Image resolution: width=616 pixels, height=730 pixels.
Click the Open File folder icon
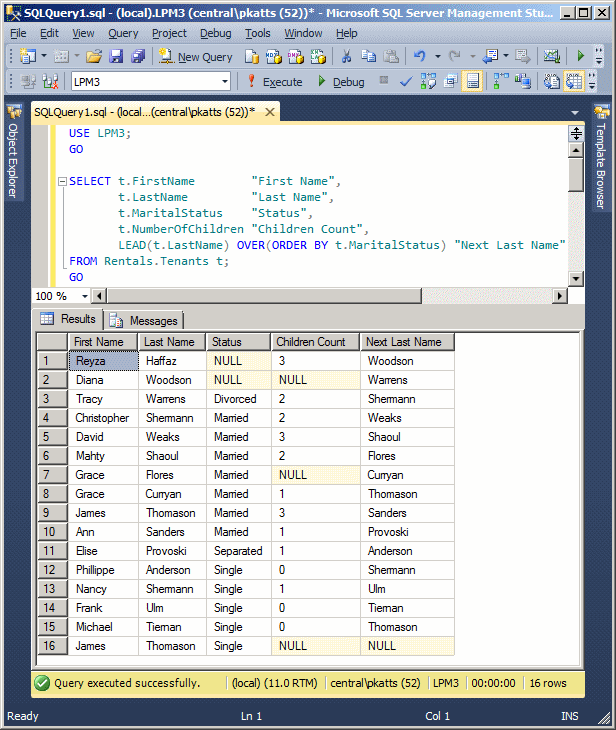[94, 57]
